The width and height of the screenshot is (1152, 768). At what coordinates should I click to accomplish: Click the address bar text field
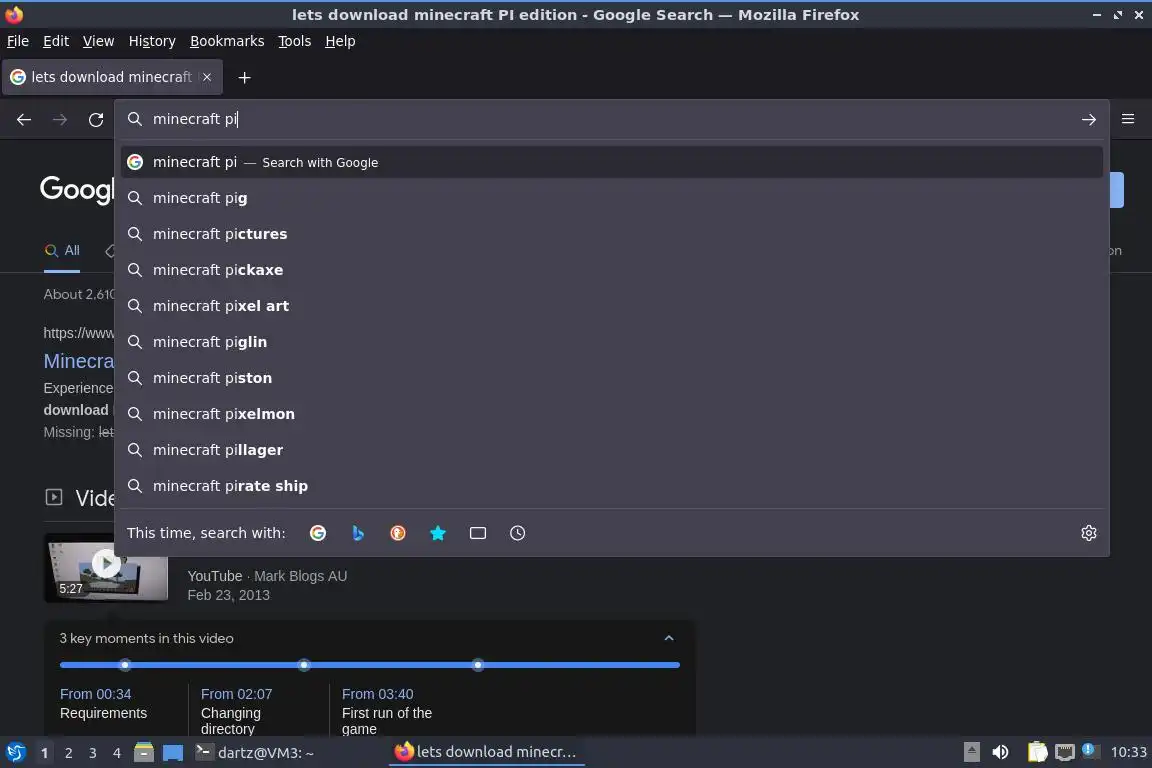(x=610, y=119)
